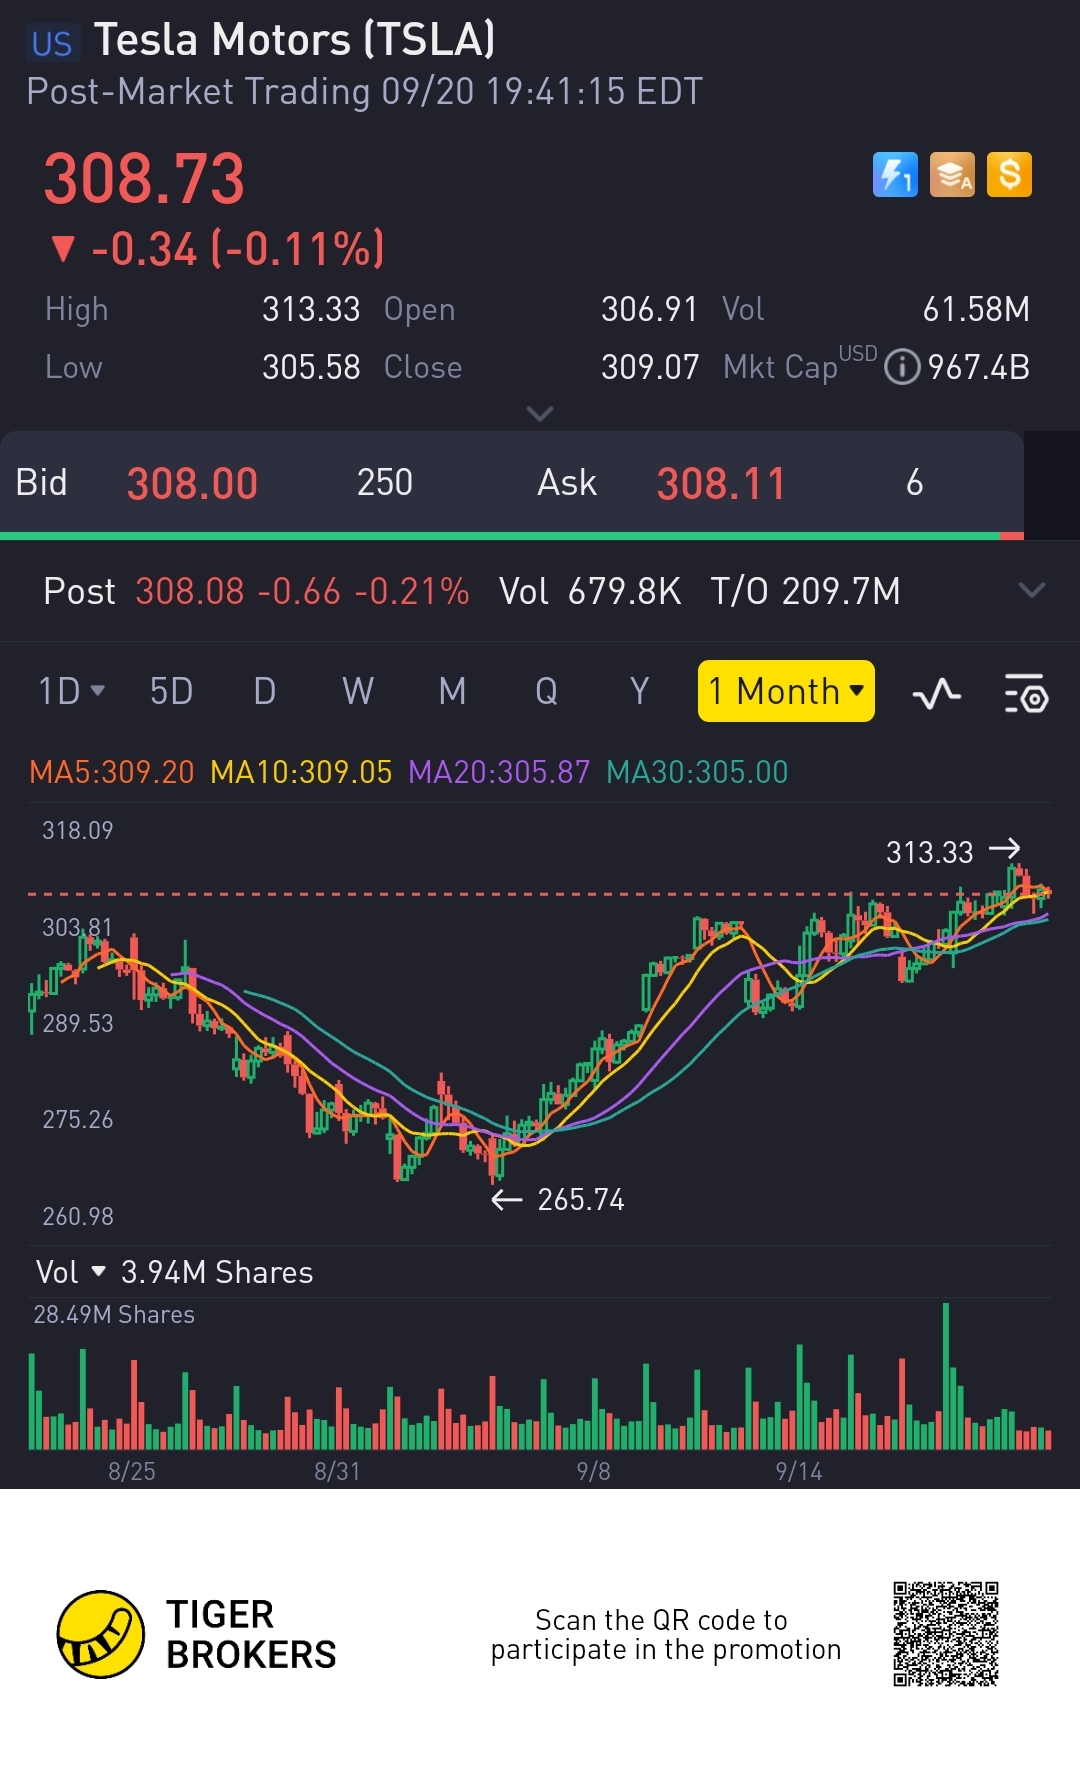The width and height of the screenshot is (1080, 1780).
Task: Tap the Scan the QR code promotion text
Action: (x=666, y=1634)
